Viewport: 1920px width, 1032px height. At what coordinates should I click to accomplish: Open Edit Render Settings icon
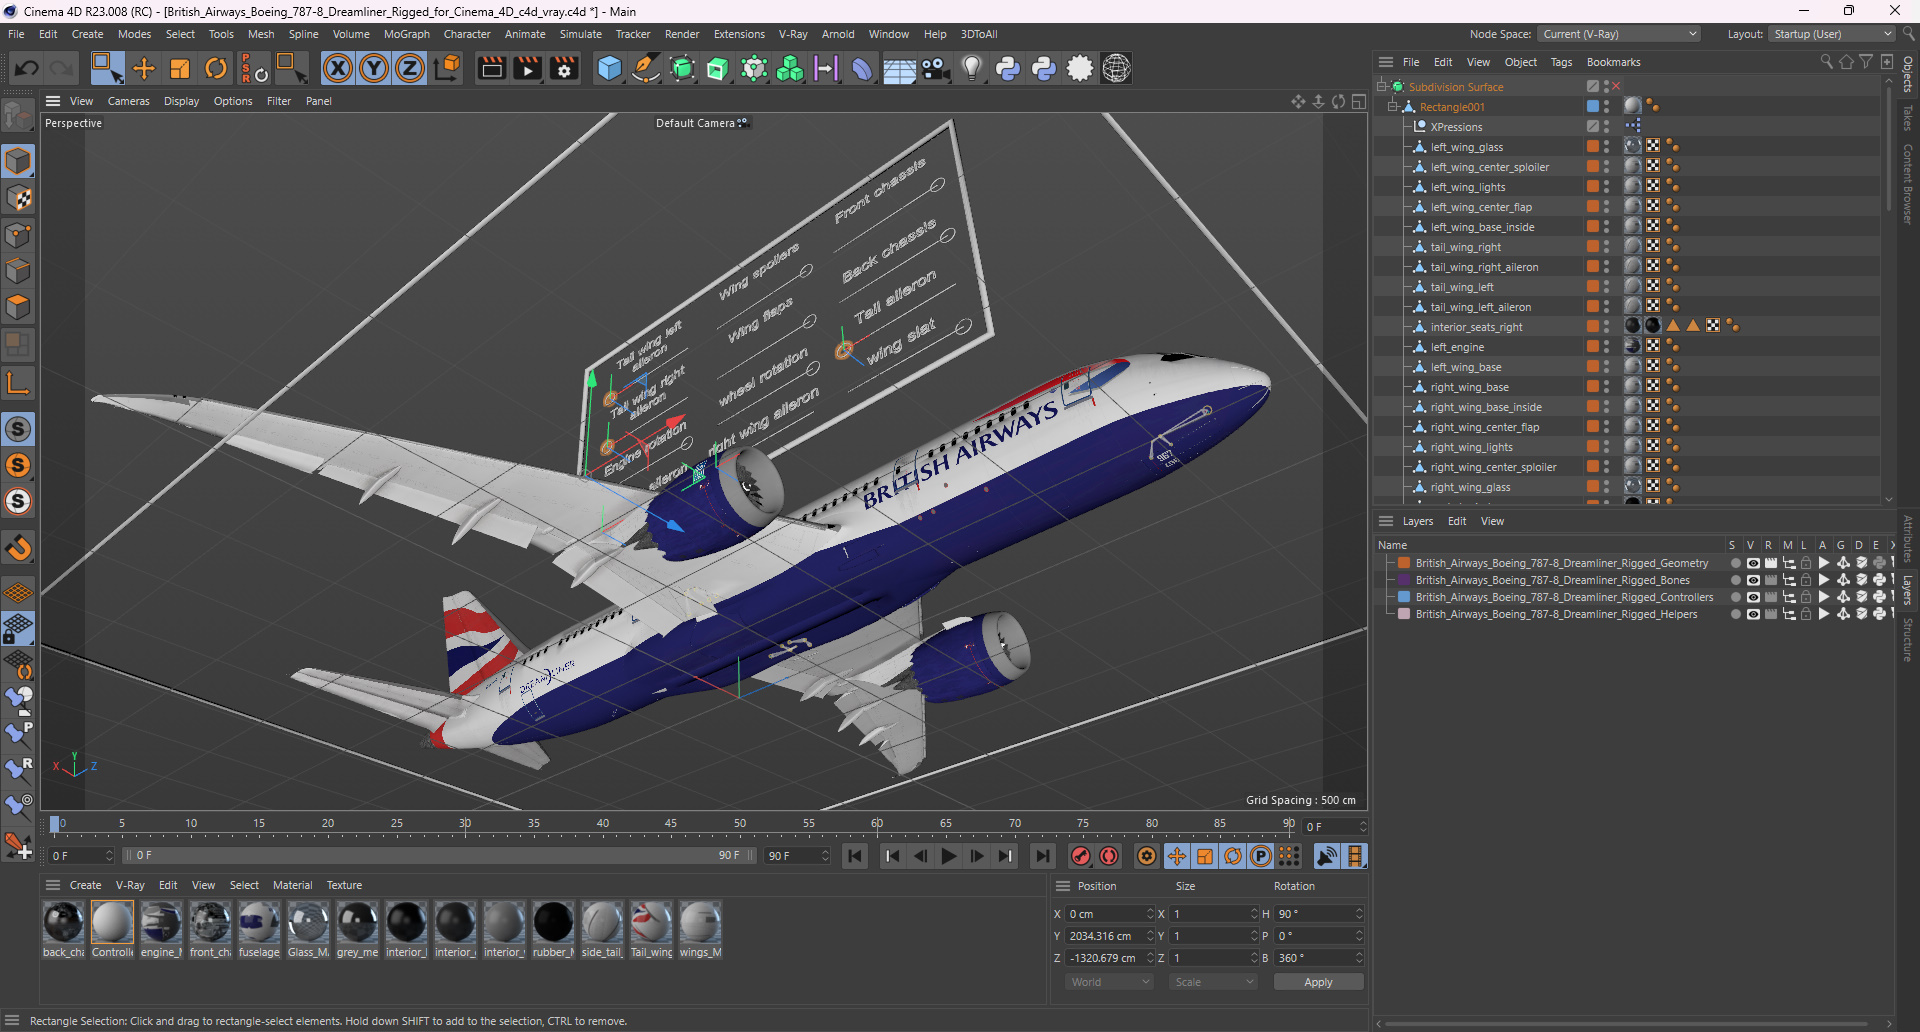tap(565, 68)
